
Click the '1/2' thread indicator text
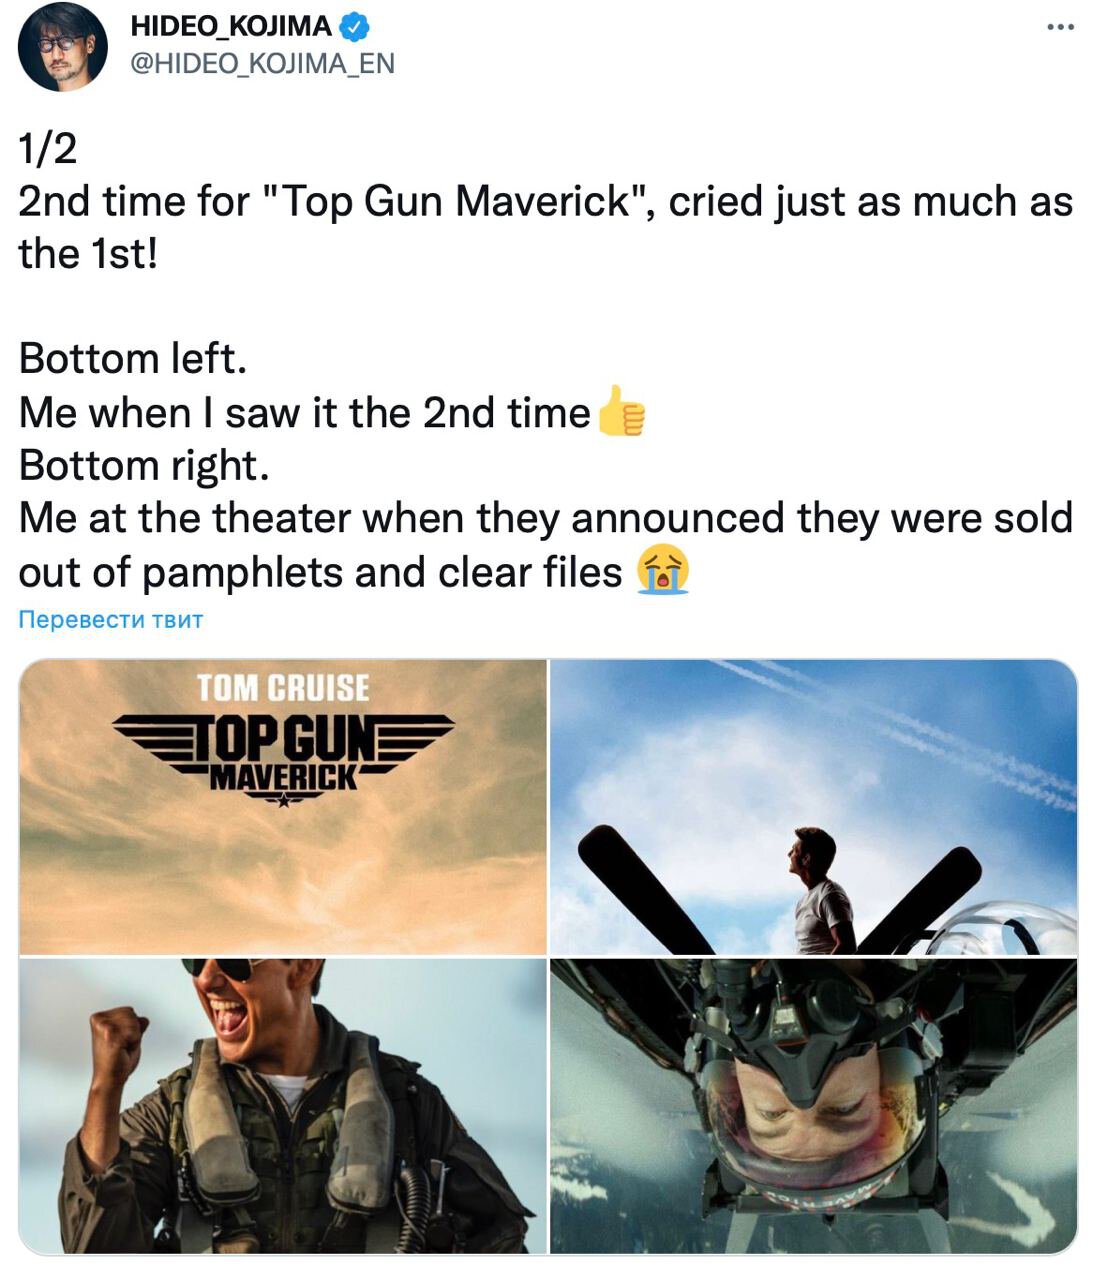(x=47, y=149)
